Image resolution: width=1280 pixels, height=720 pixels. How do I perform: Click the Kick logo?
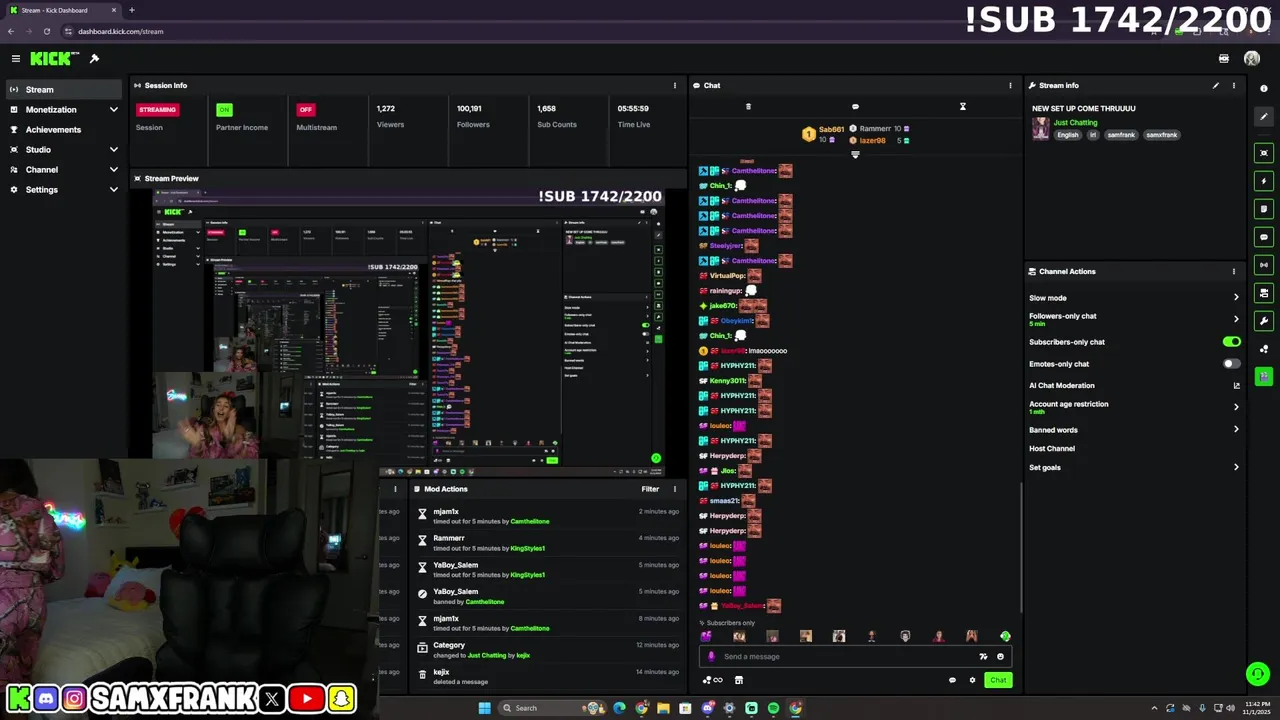54,59
